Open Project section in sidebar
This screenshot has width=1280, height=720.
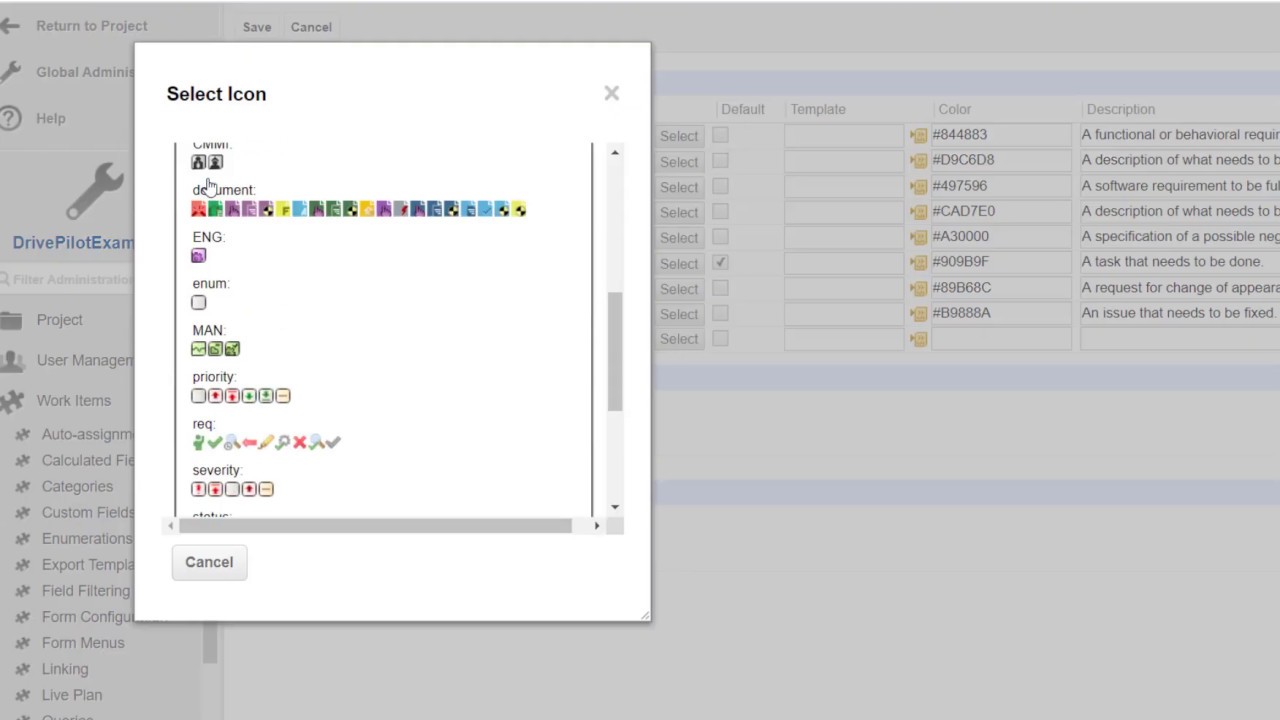60,320
